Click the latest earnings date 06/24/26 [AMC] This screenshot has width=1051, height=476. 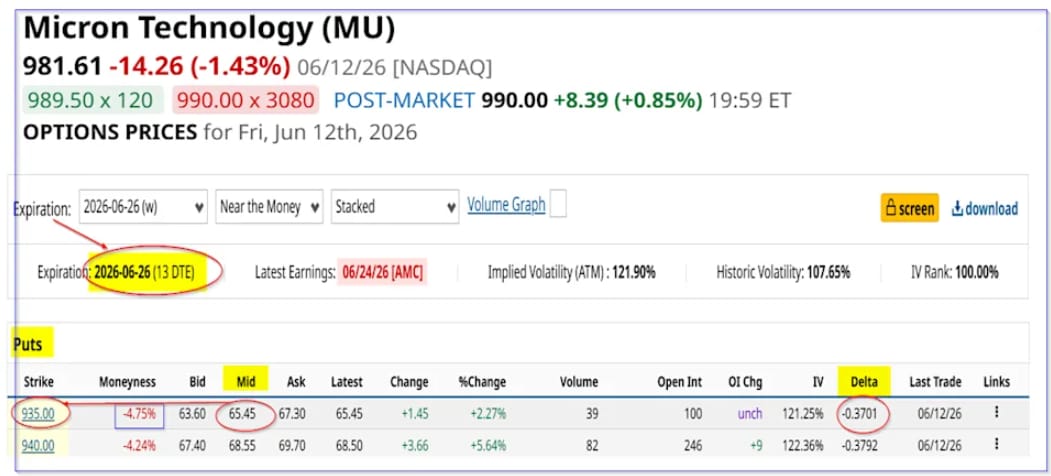[x=383, y=273]
